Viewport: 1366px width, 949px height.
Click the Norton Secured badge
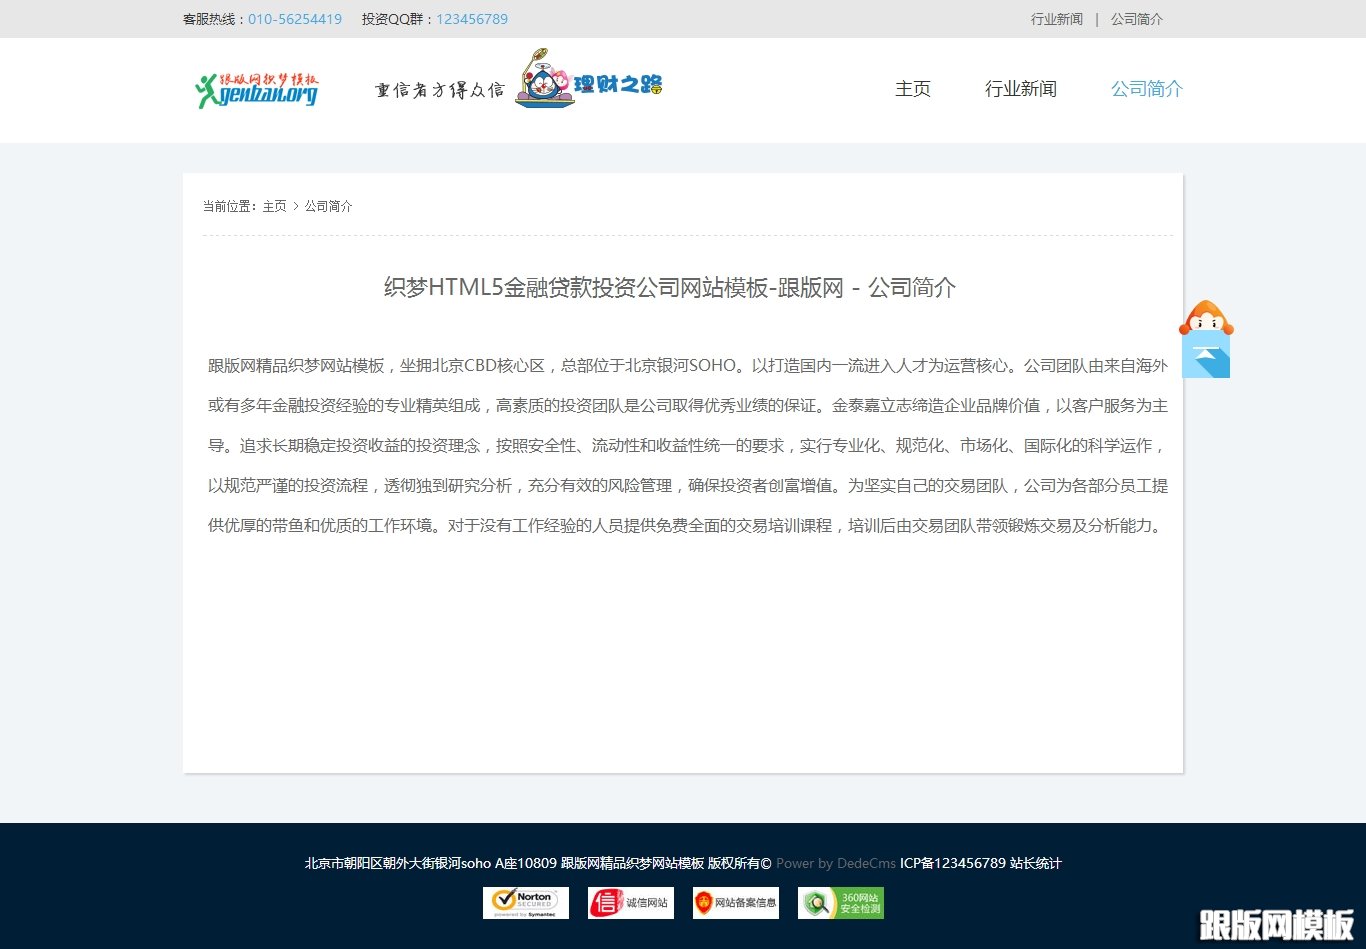525,902
